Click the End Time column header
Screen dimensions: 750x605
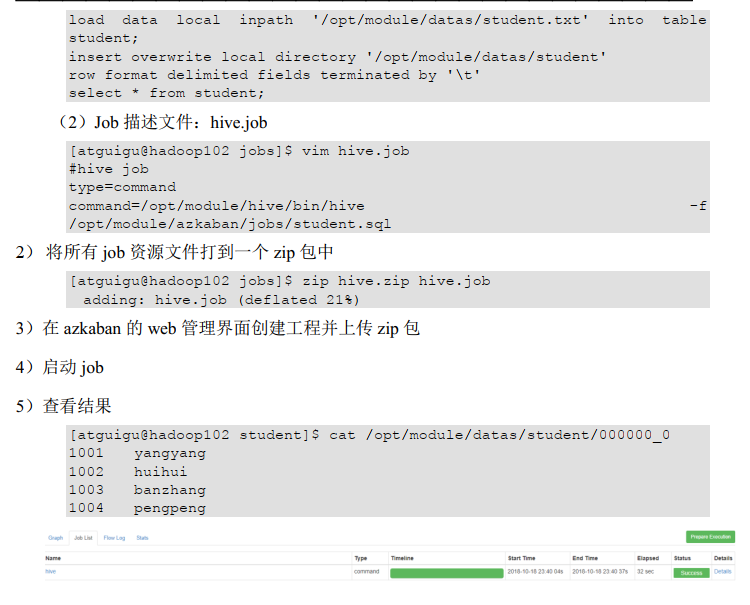[x=585, y=558]
